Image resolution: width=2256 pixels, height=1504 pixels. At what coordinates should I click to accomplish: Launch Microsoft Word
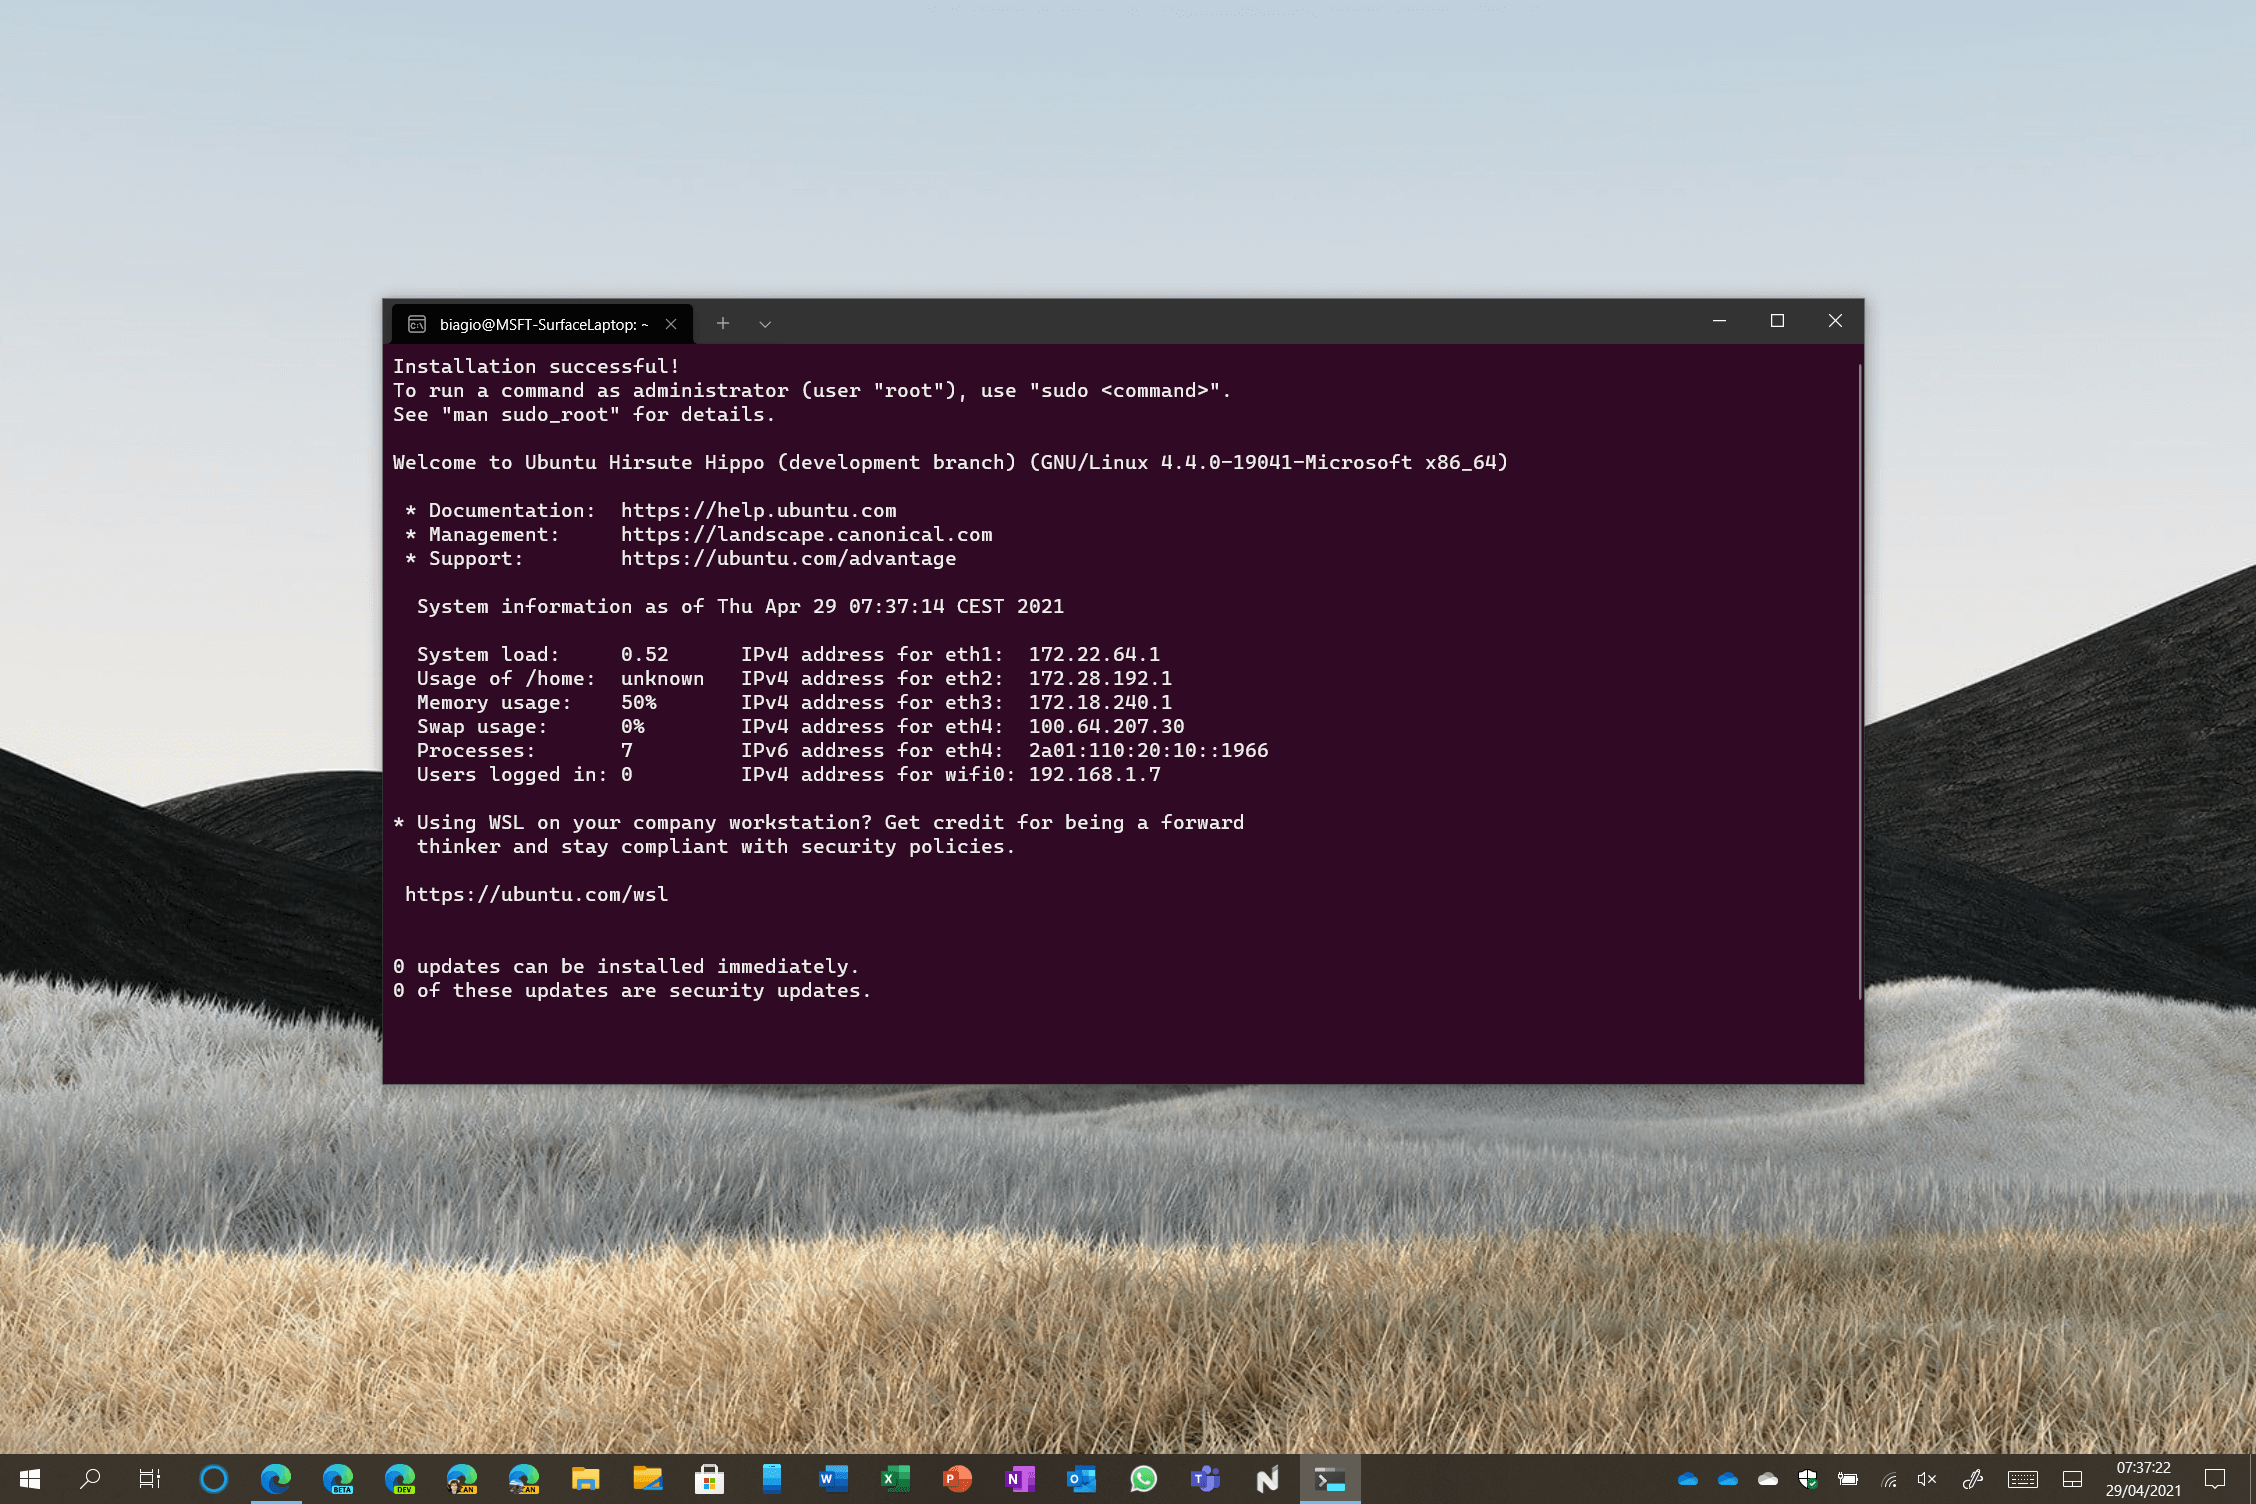[x=834, y=1478]
